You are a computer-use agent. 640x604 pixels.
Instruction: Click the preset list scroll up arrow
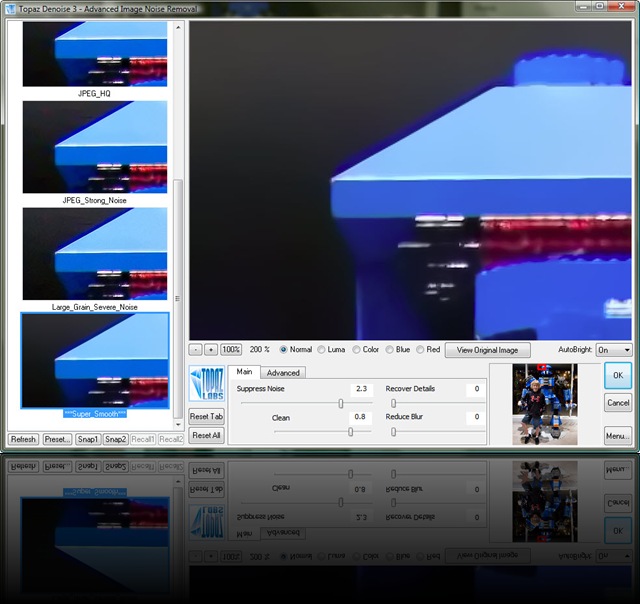(x=178, y=27)
